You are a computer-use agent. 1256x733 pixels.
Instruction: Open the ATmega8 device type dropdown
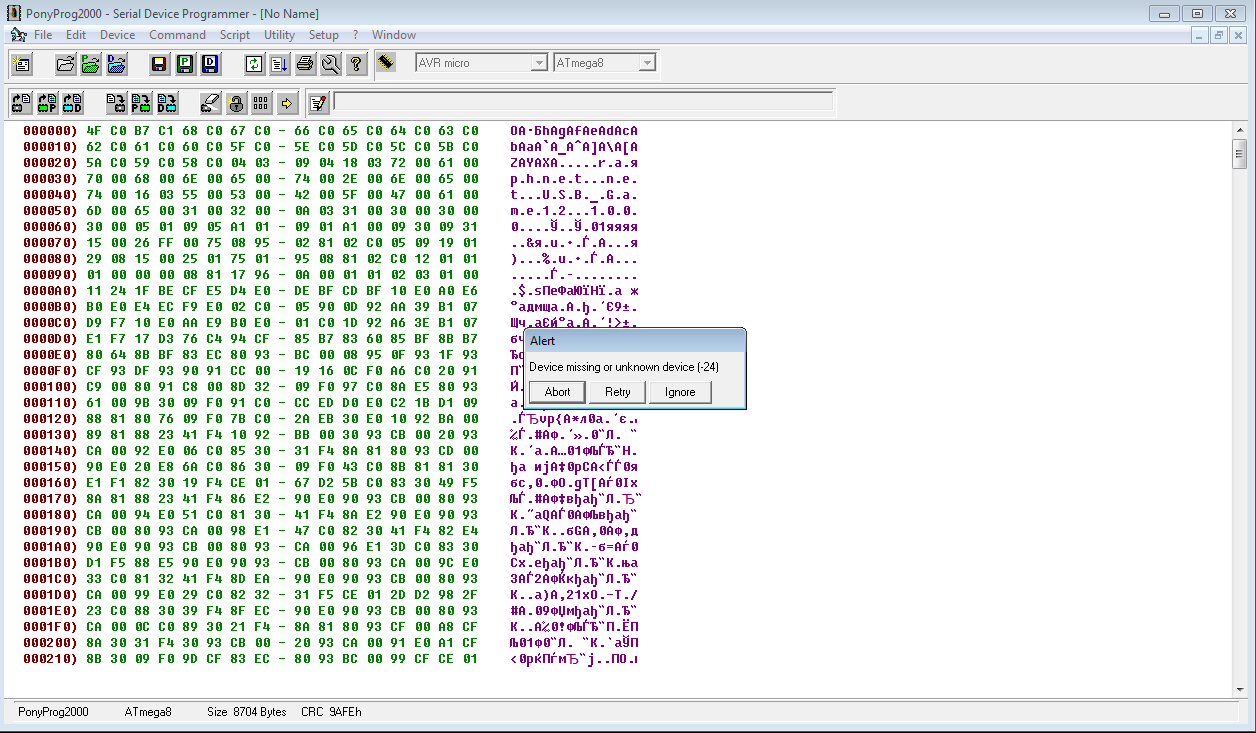click(646, 63)
